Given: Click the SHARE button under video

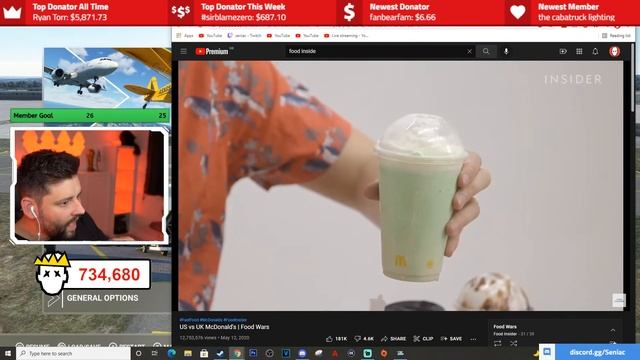Looking at the screenshot, I should [x=393, y=339].
